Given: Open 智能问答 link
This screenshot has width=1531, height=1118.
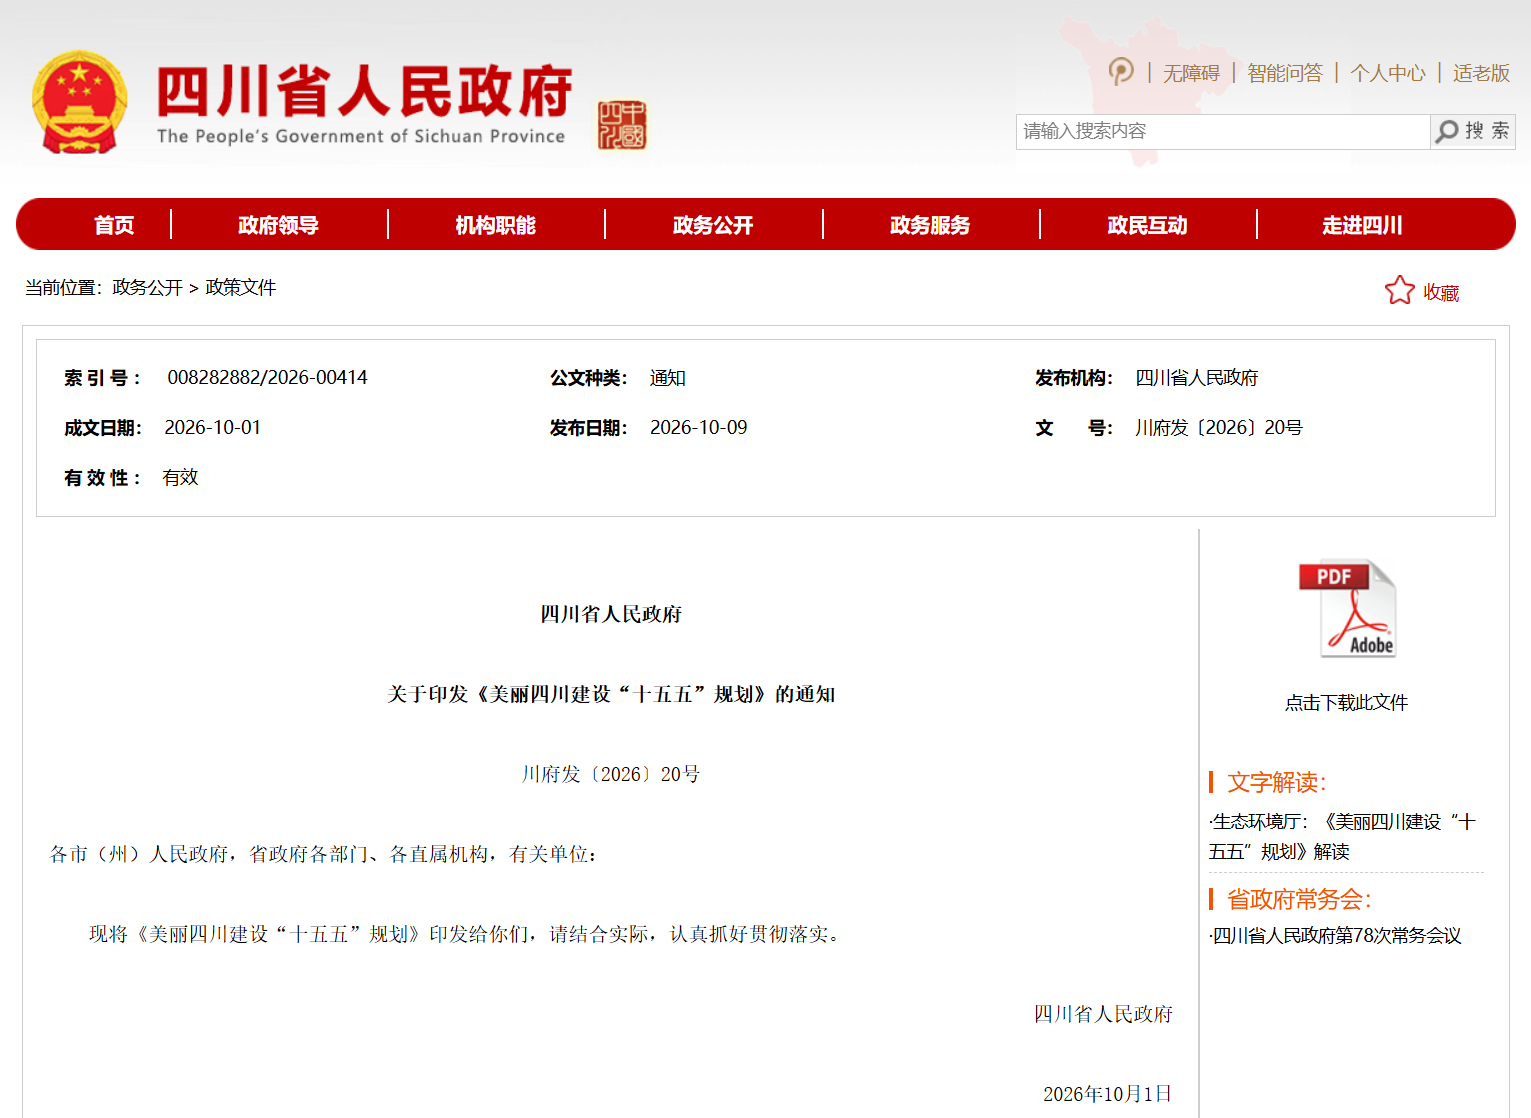Looking at the screenshot, I should pos(1285,73).
